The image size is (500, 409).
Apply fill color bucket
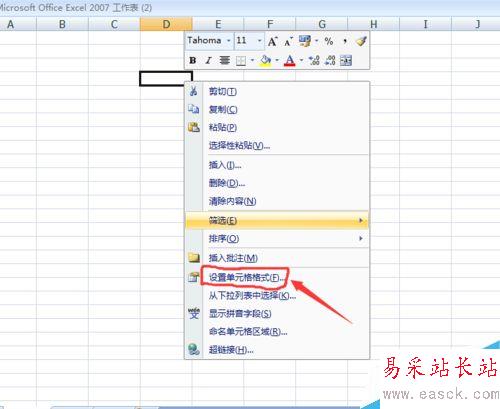tap(265, 60)
